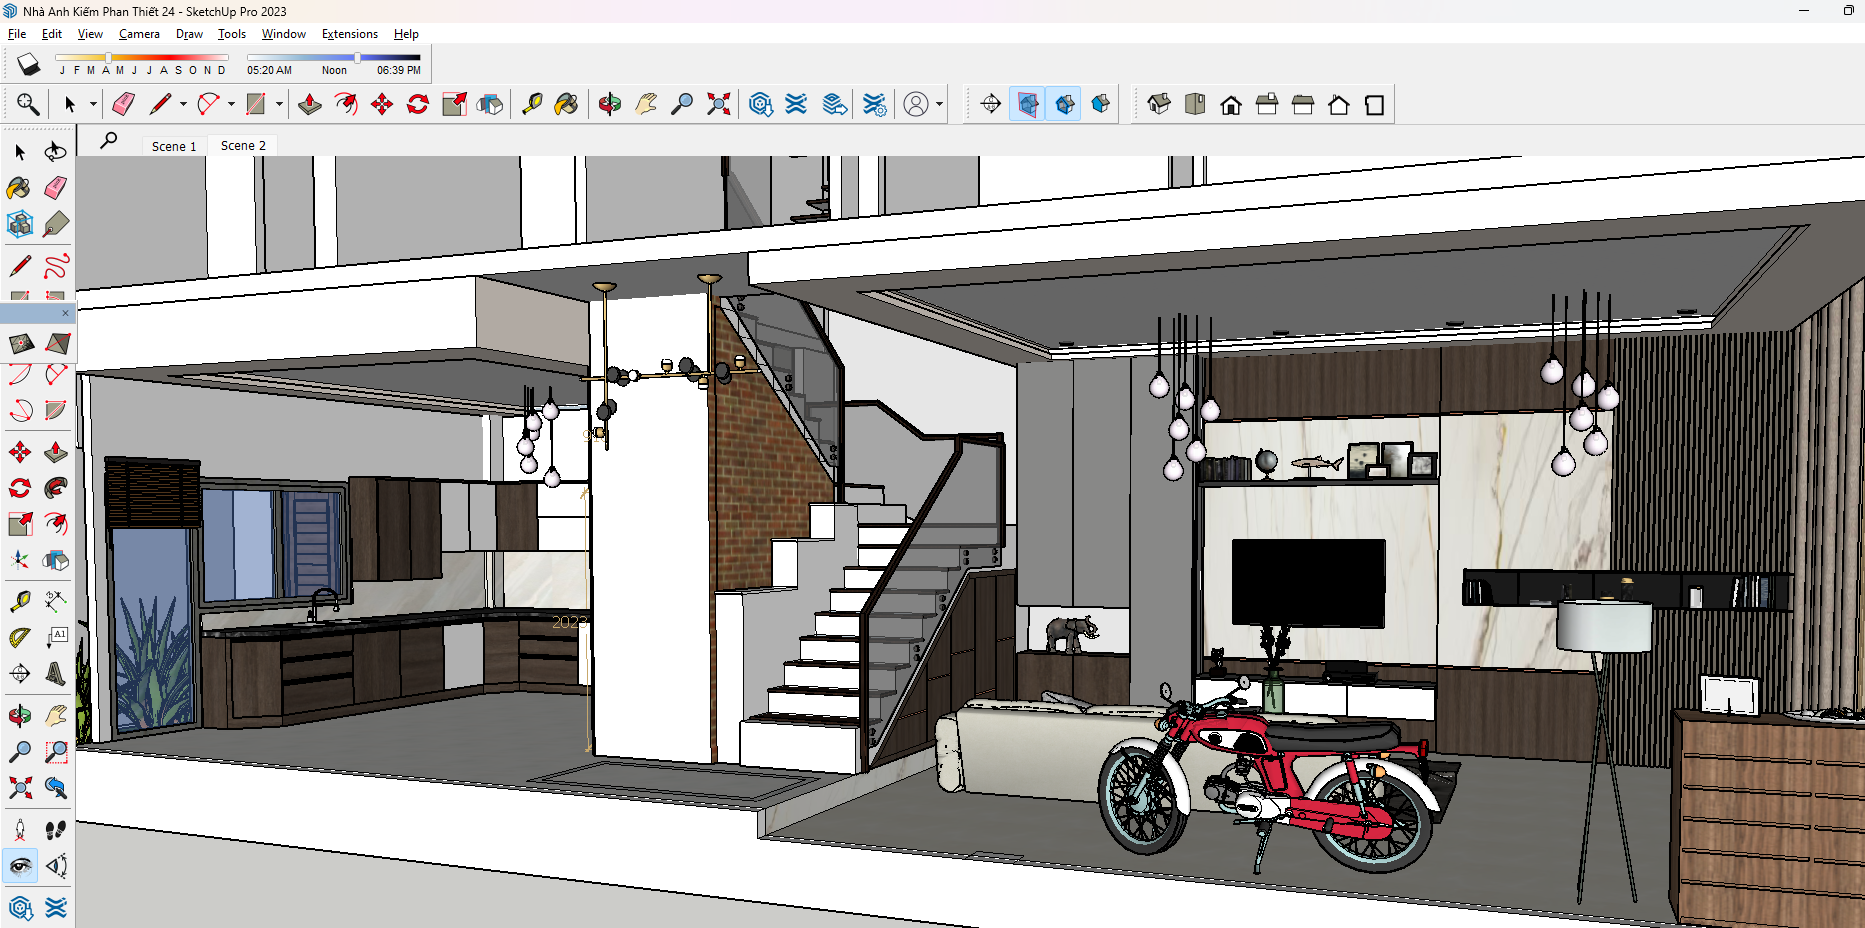Image resolution: width=1865 pixels, height=928 pixels.
Task: Switch to Iso standard view
Action: (x=1159, y=104)
